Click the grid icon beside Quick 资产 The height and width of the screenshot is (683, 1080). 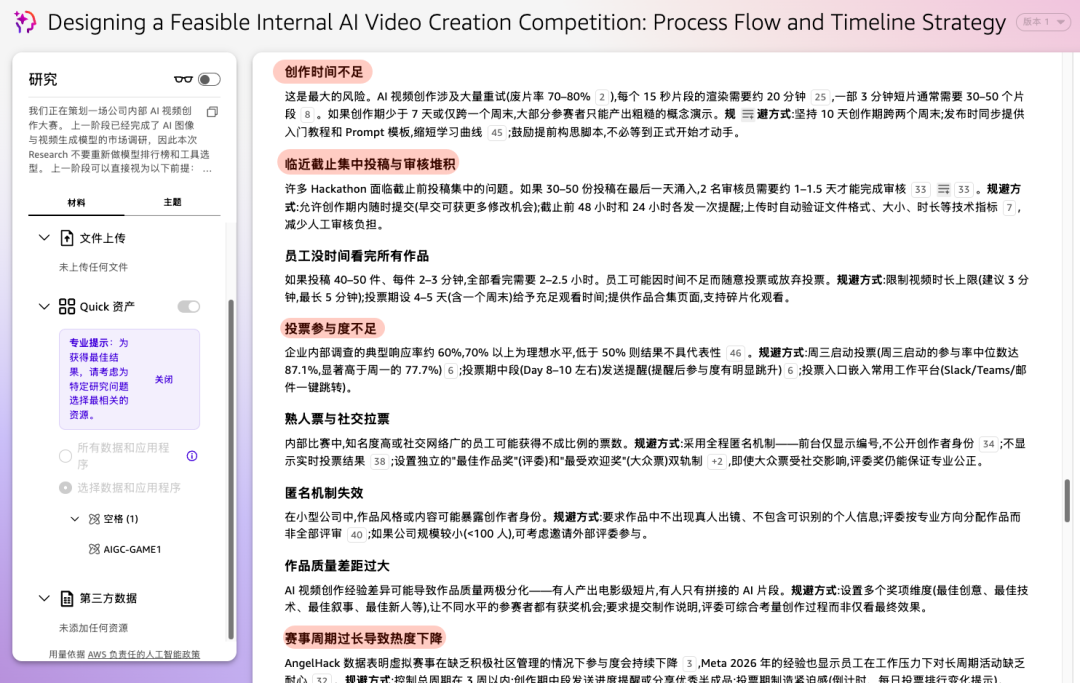(67, 306)
